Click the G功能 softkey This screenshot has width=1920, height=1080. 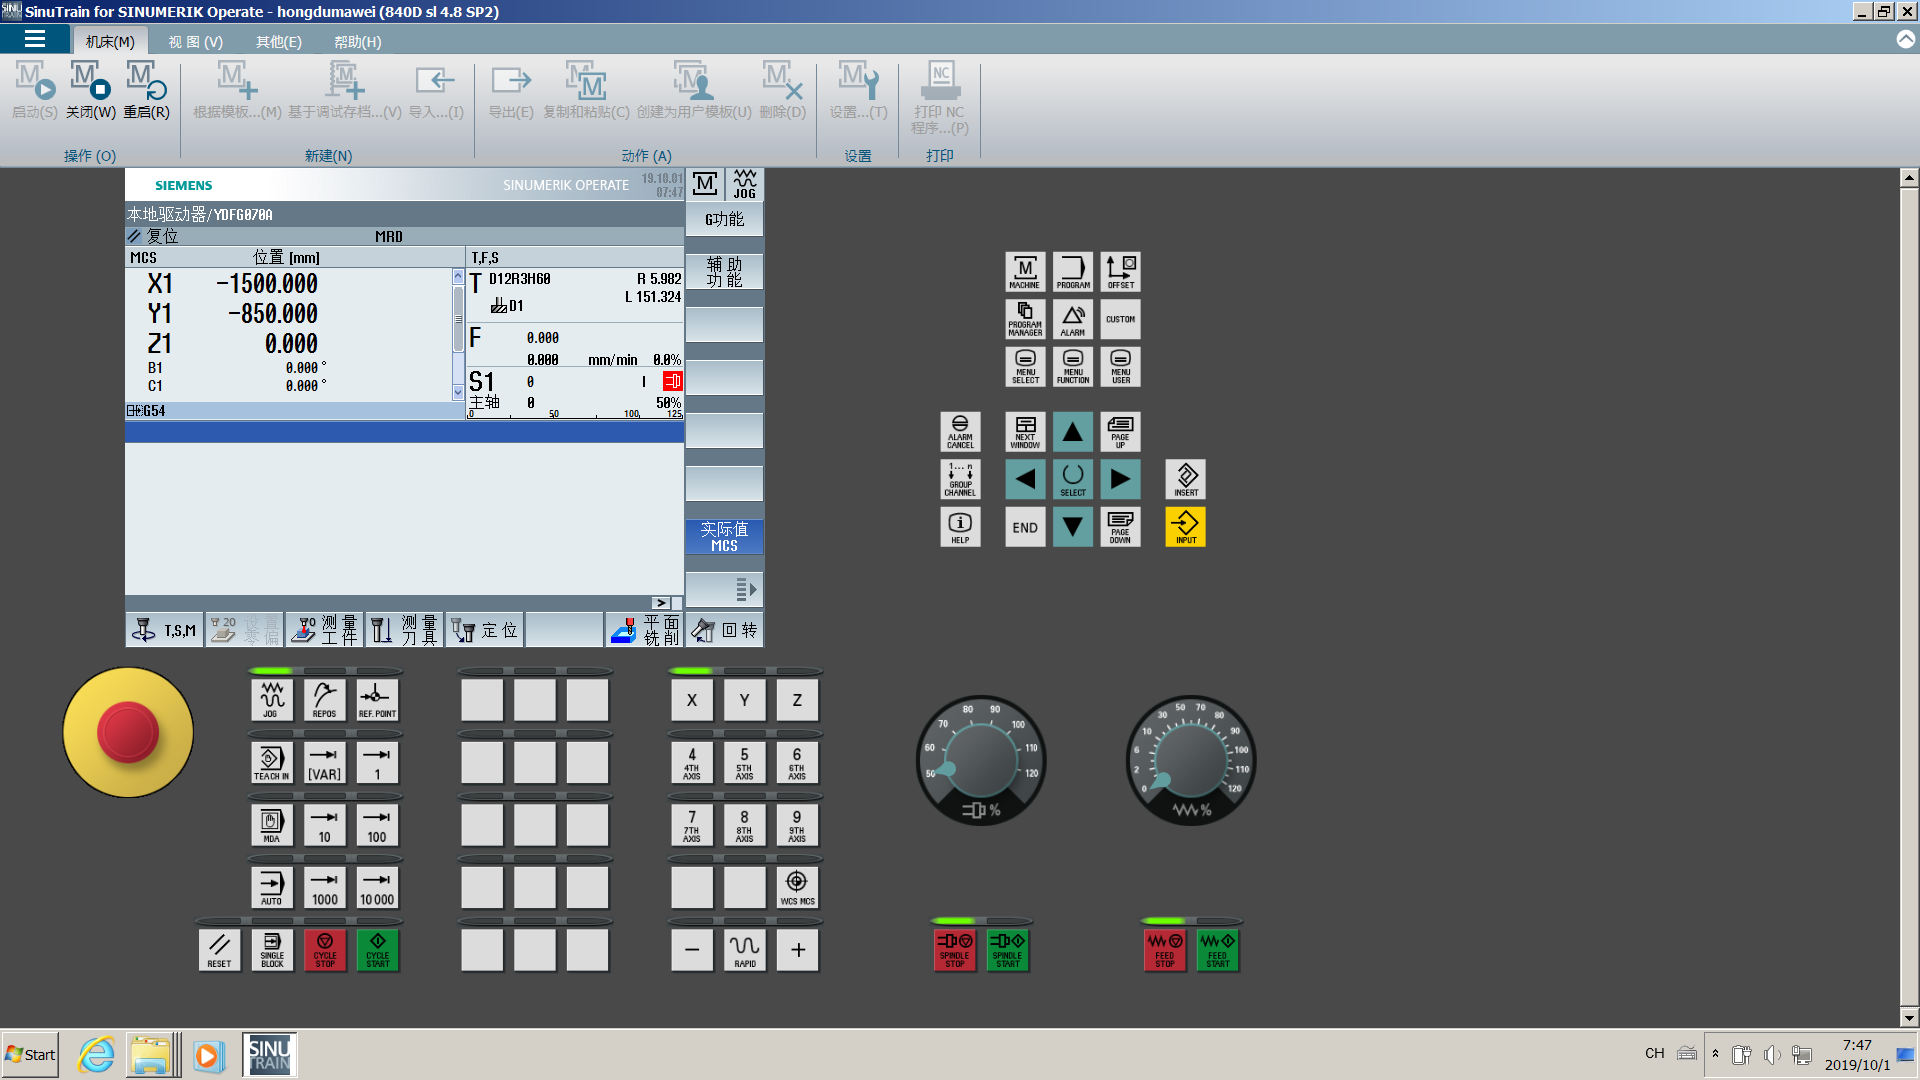point(724,220)
